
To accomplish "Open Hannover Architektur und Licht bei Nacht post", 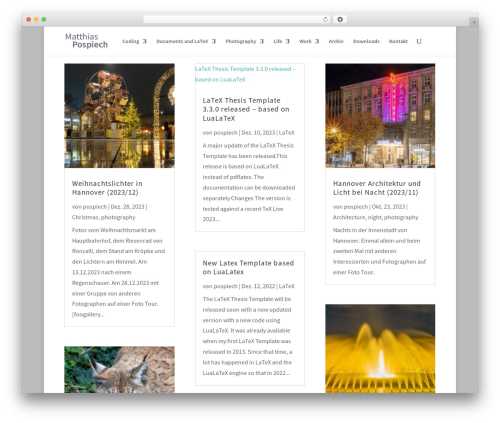I will pyautogui.click(x=377, y=188).
